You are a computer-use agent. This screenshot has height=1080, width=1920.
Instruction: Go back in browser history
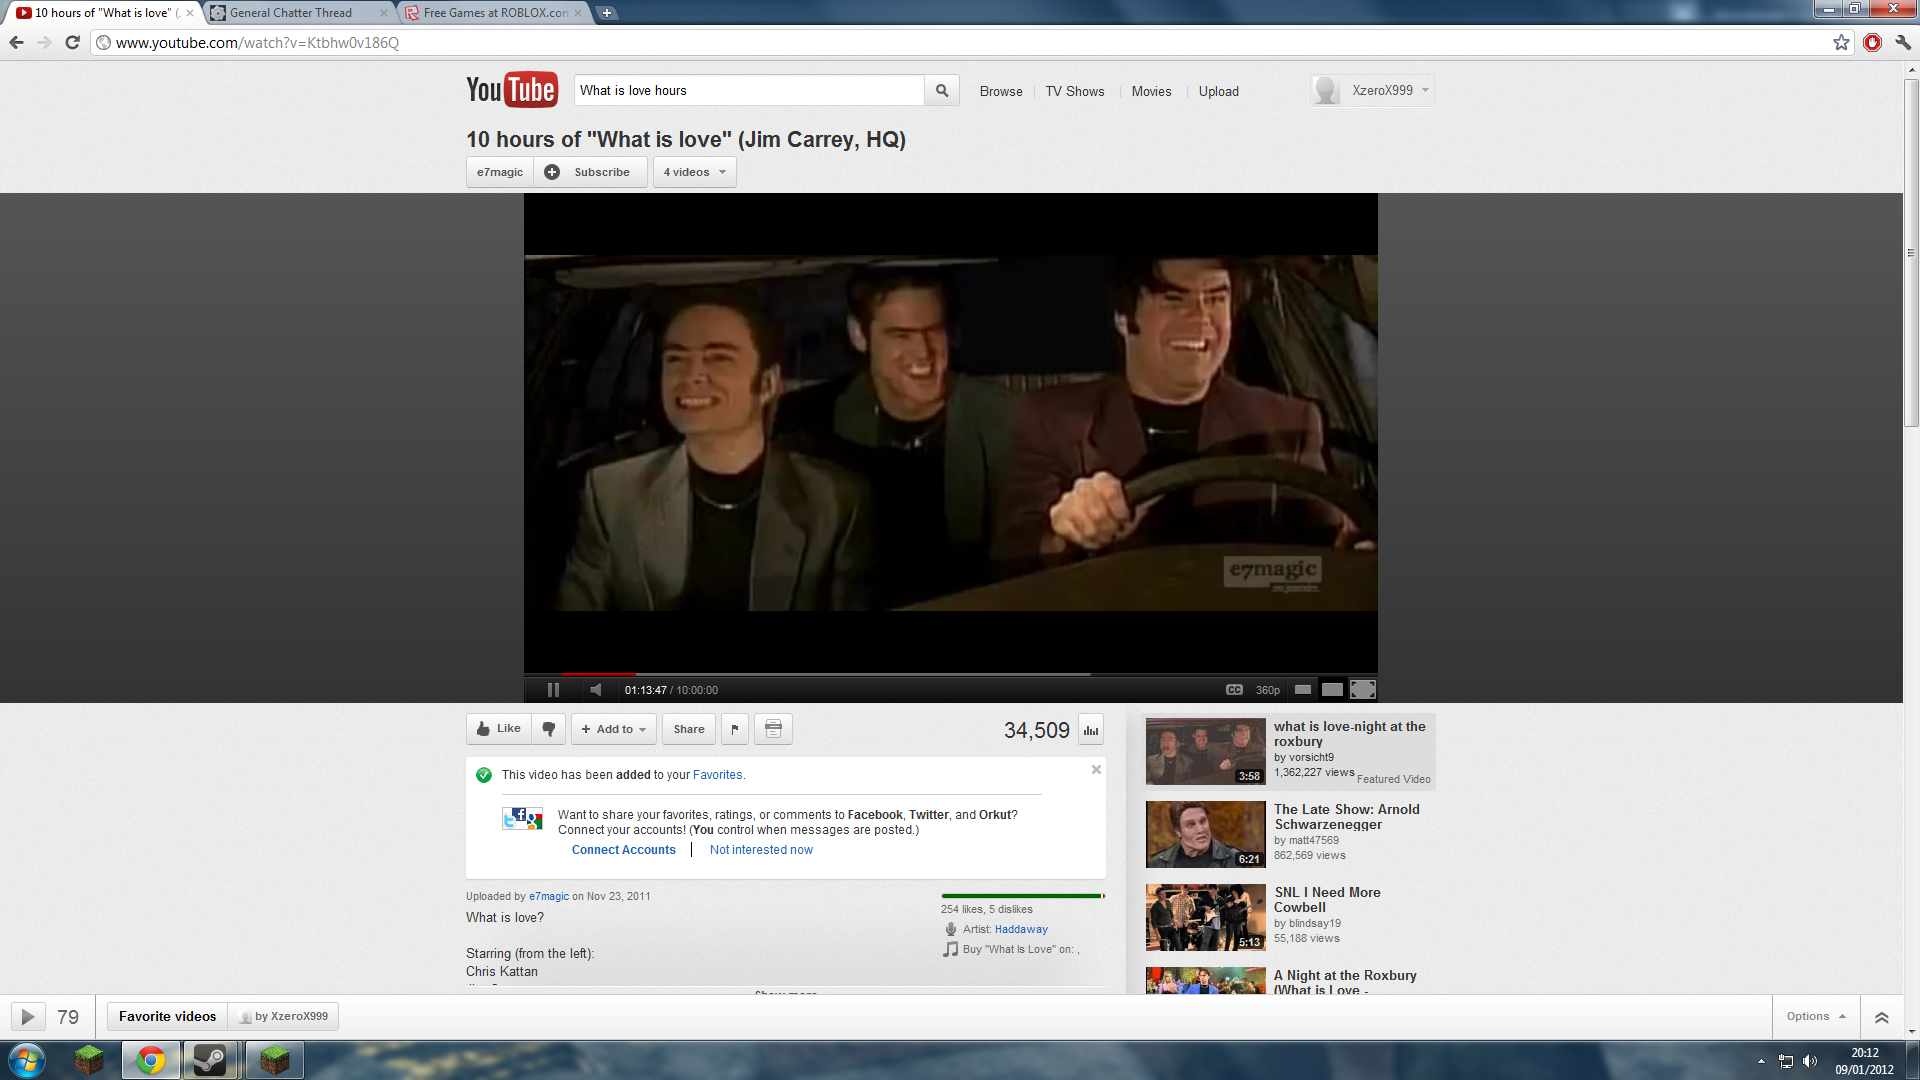[x=16, y=42]
